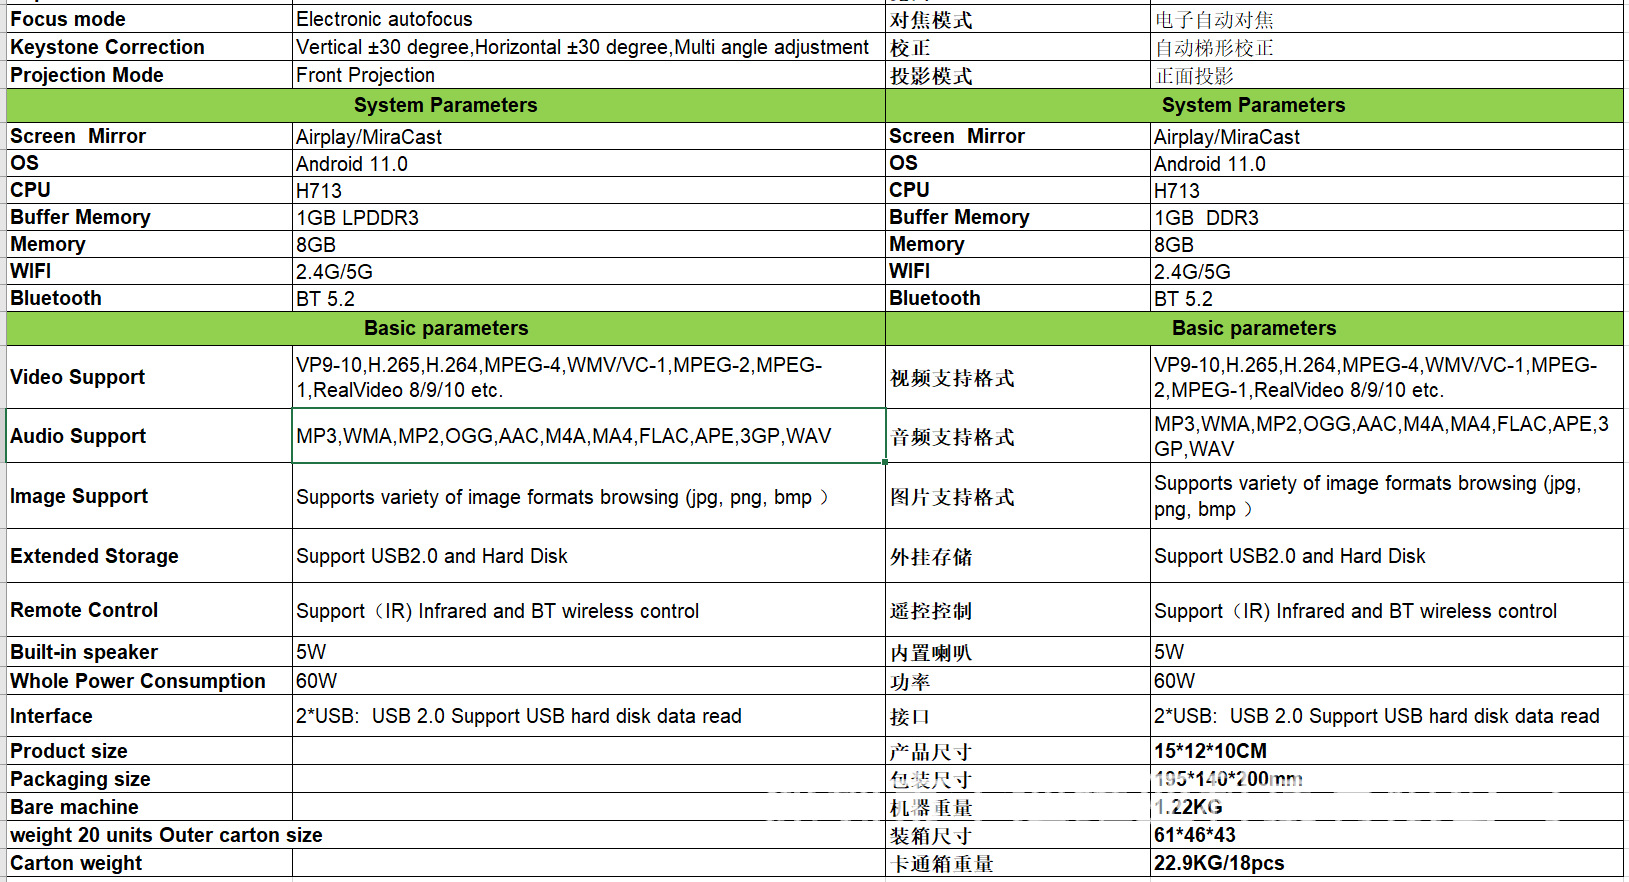
Task: Click the "产品尺寸" cell
Action: click(1018, 751)
